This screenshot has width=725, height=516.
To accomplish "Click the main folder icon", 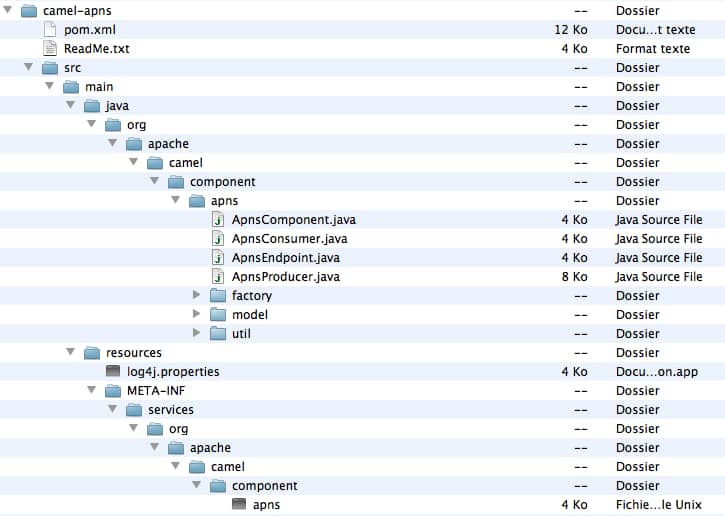I will (x=71, y=87).
